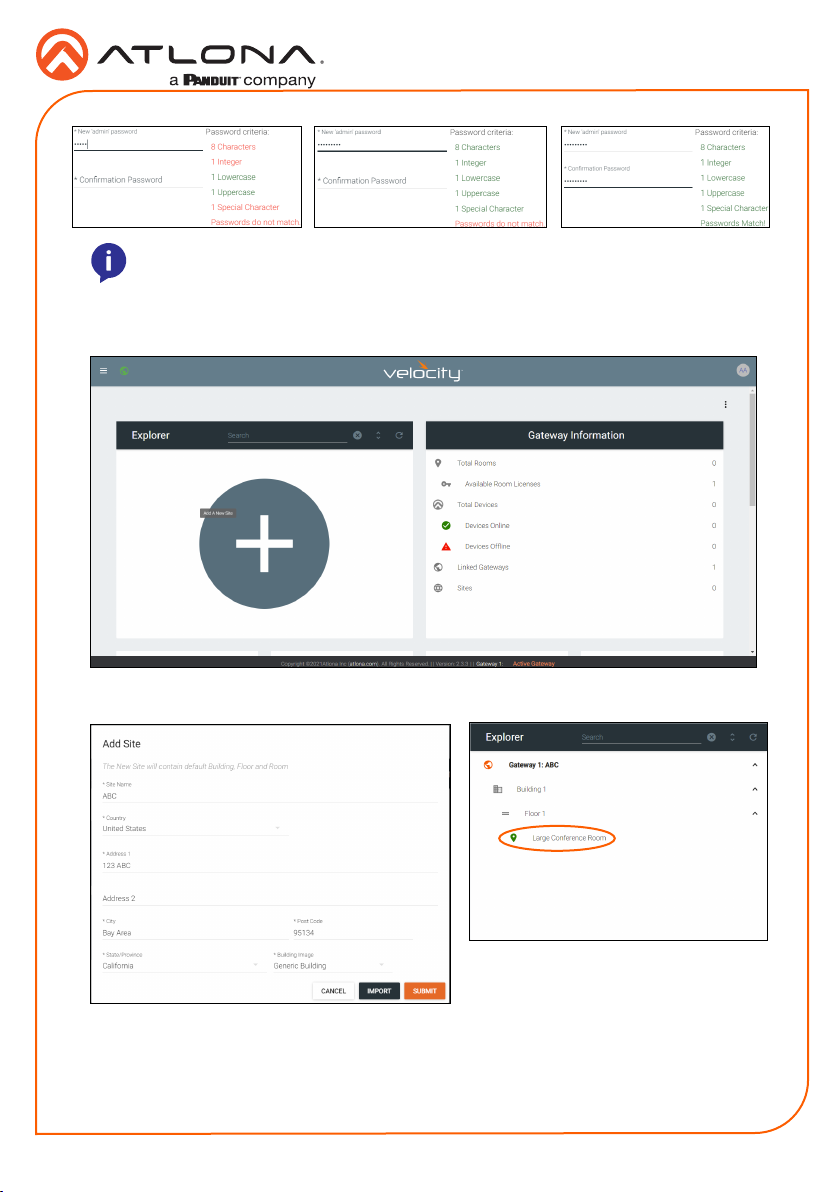Click the floor icon beside Floor 1
Viewport: 840px width, 1192px height.
pyautogui.click(x=505, y=813)
